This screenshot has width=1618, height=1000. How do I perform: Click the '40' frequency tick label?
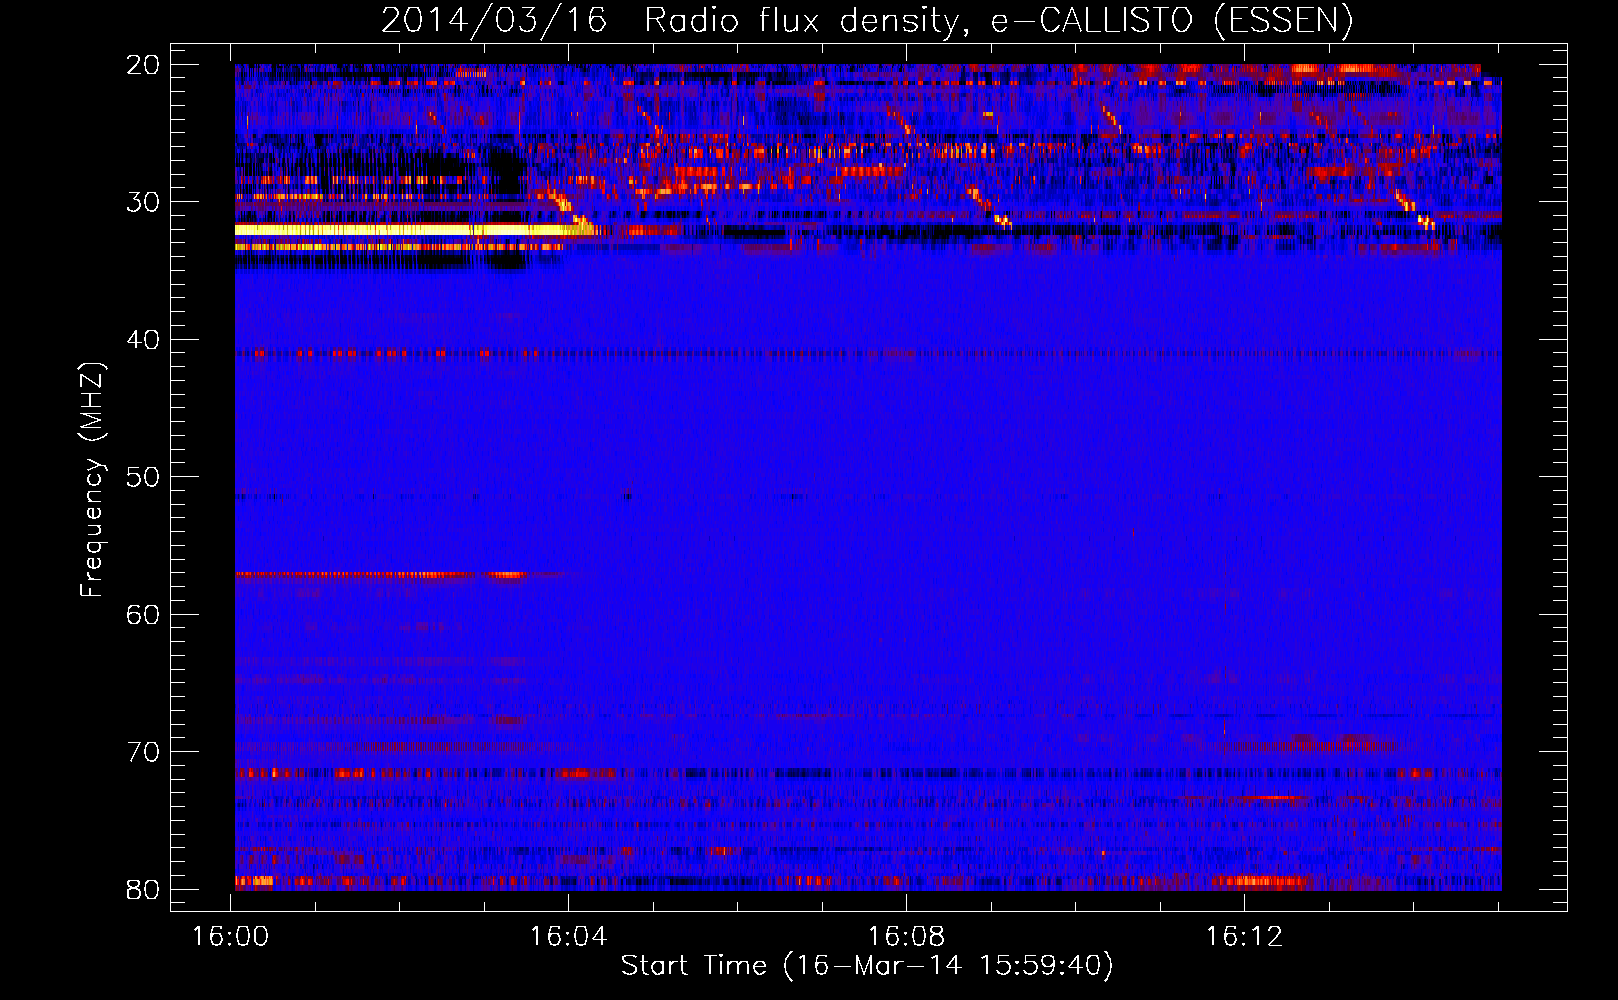144,340
